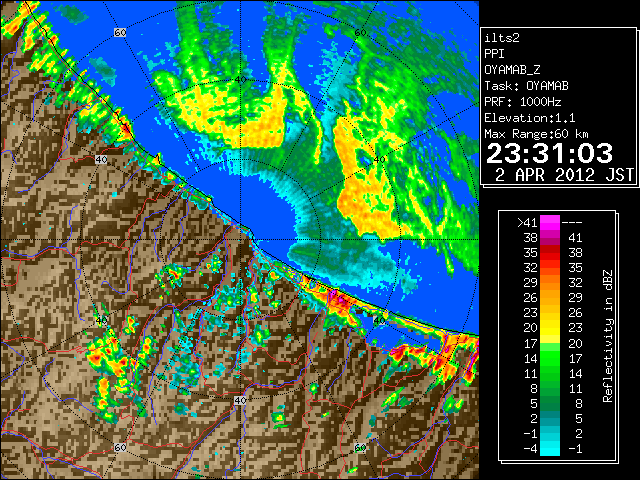Click the 40 km ring label due south

pos(240,400)
